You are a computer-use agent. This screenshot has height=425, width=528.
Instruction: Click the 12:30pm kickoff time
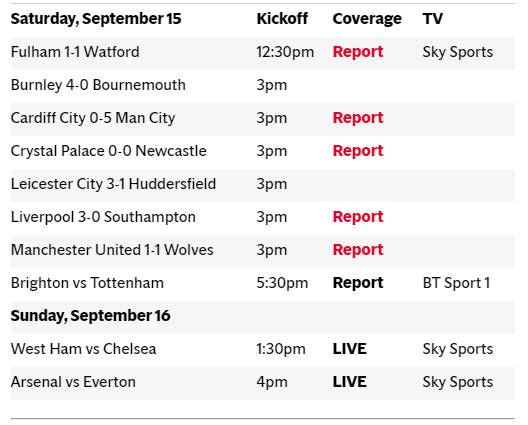coord(285,52)
